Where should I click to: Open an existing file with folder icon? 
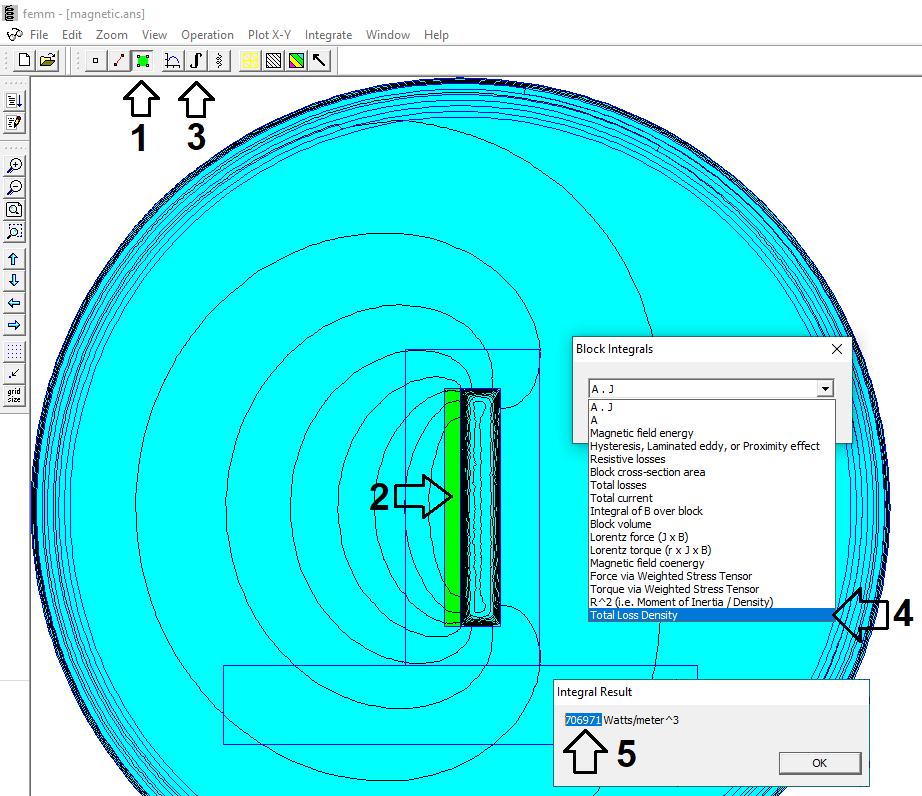point(47,61)
